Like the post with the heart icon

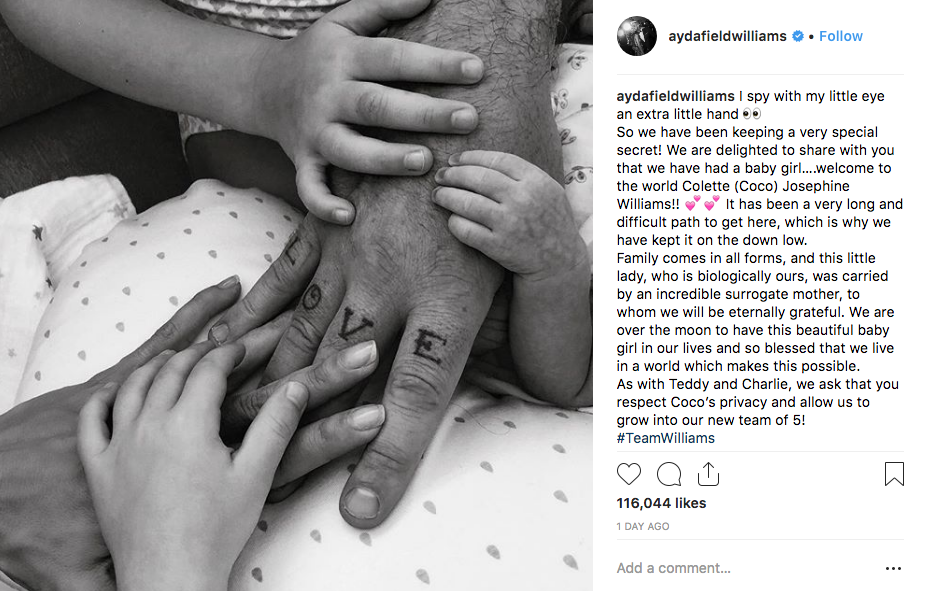[629, 474]
